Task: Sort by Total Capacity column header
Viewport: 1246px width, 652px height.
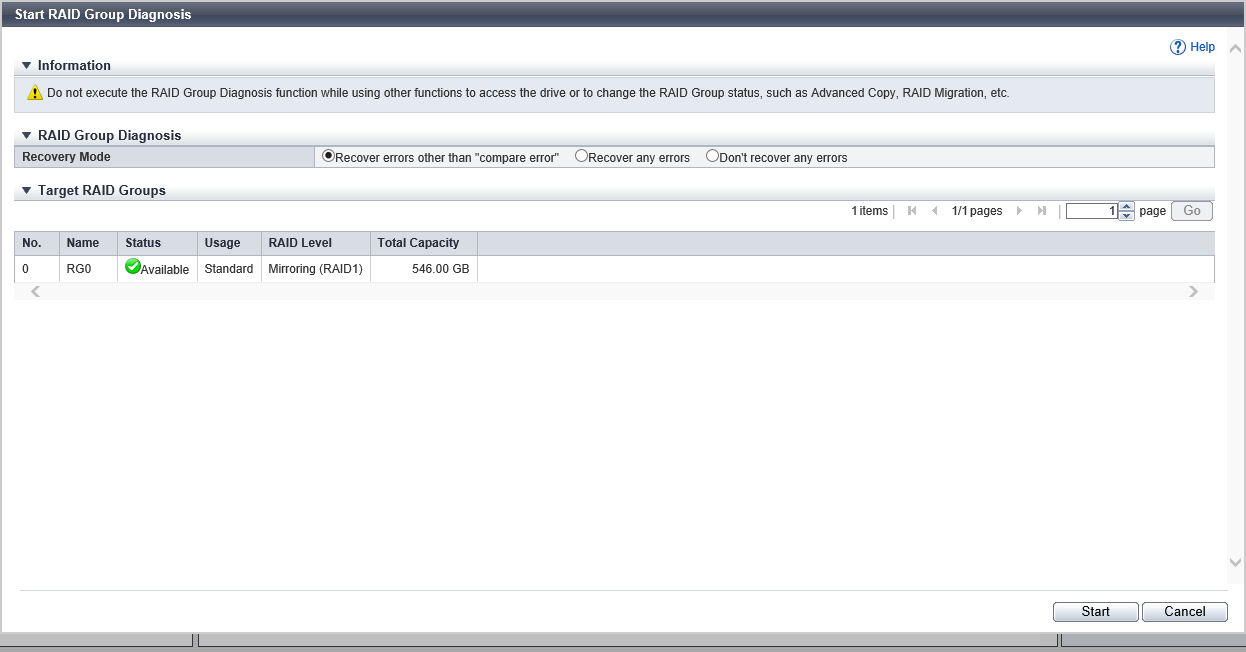Action: pos(418,243)
